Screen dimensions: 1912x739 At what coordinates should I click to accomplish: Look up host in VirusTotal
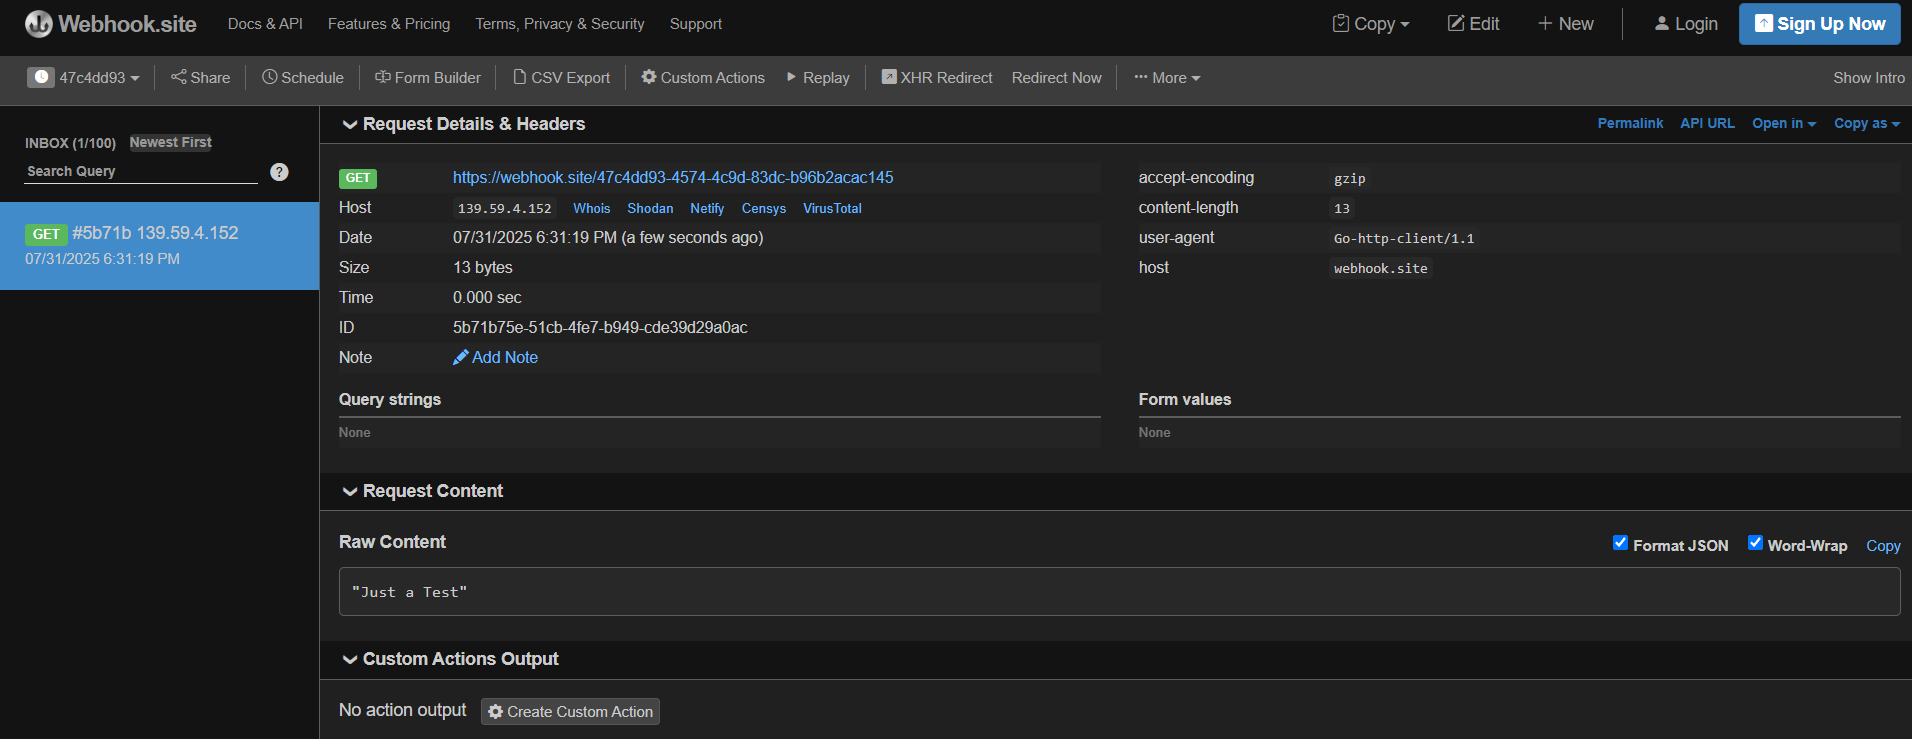(x=832, y=208)
